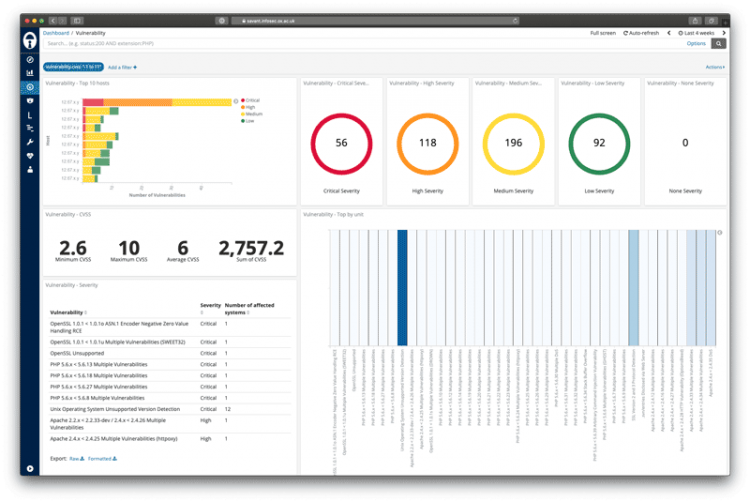Screen dimensions: 750x502
Task: Click the red Critical segment of top host bar
Action: (x=93, y=102)
